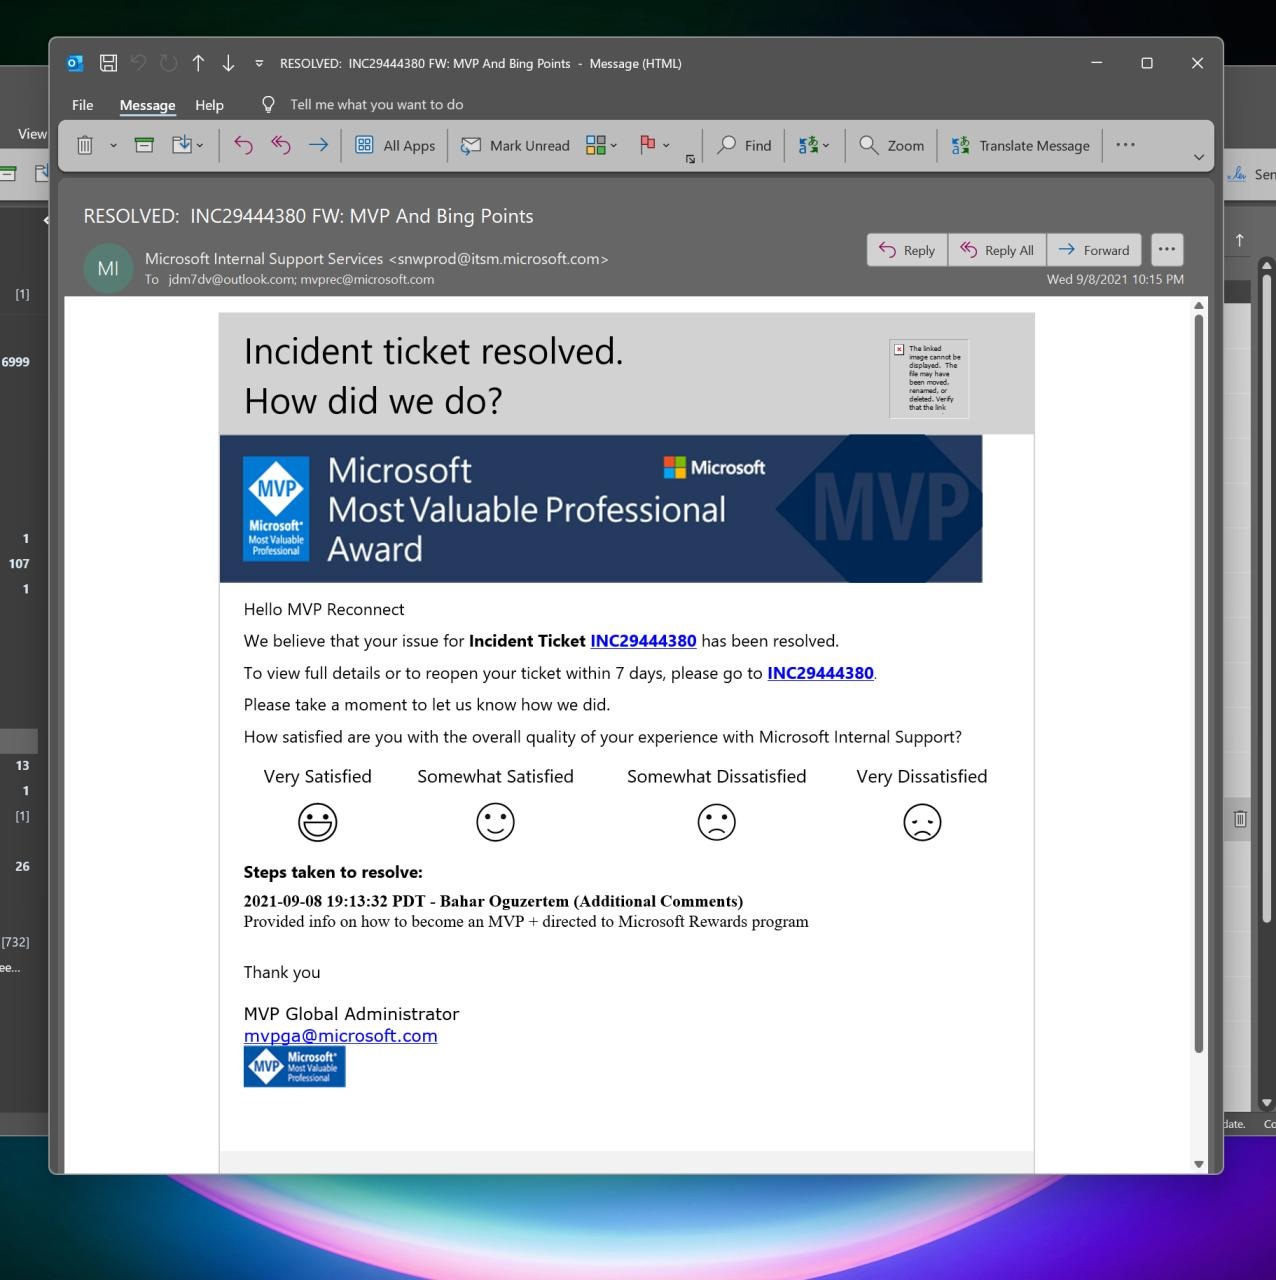Select the Very Dissatisfied sad face
Screen dimensions: 1276x1280
[922, 822]
